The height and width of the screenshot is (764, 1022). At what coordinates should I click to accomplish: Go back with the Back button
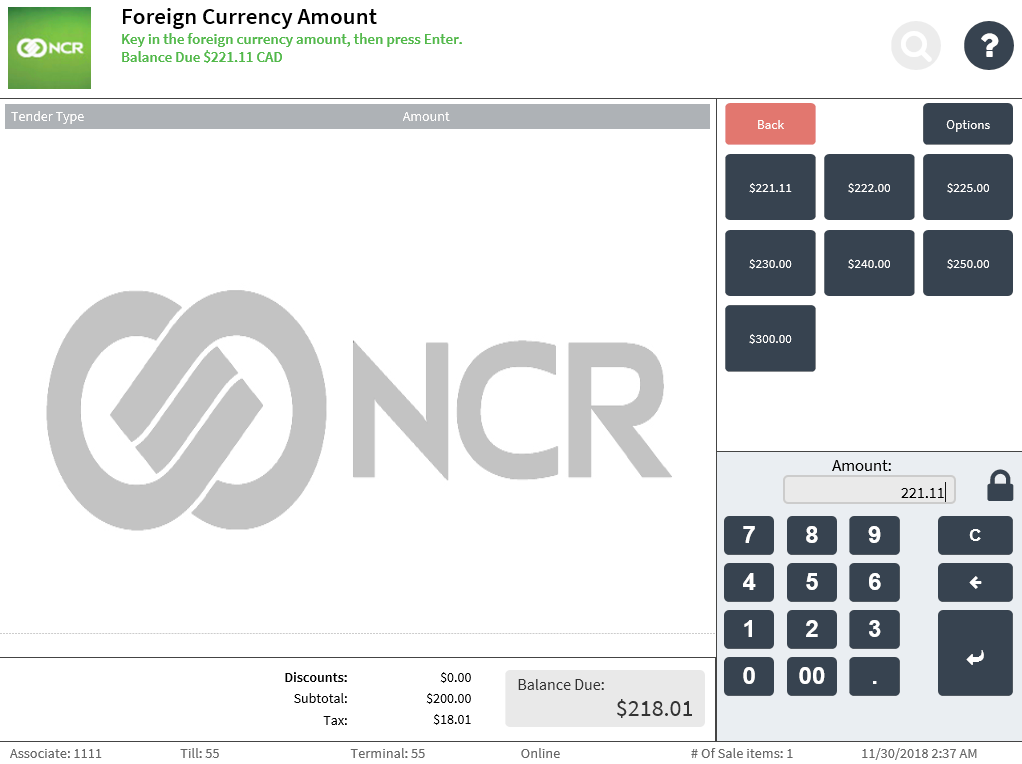coord(770,124)
